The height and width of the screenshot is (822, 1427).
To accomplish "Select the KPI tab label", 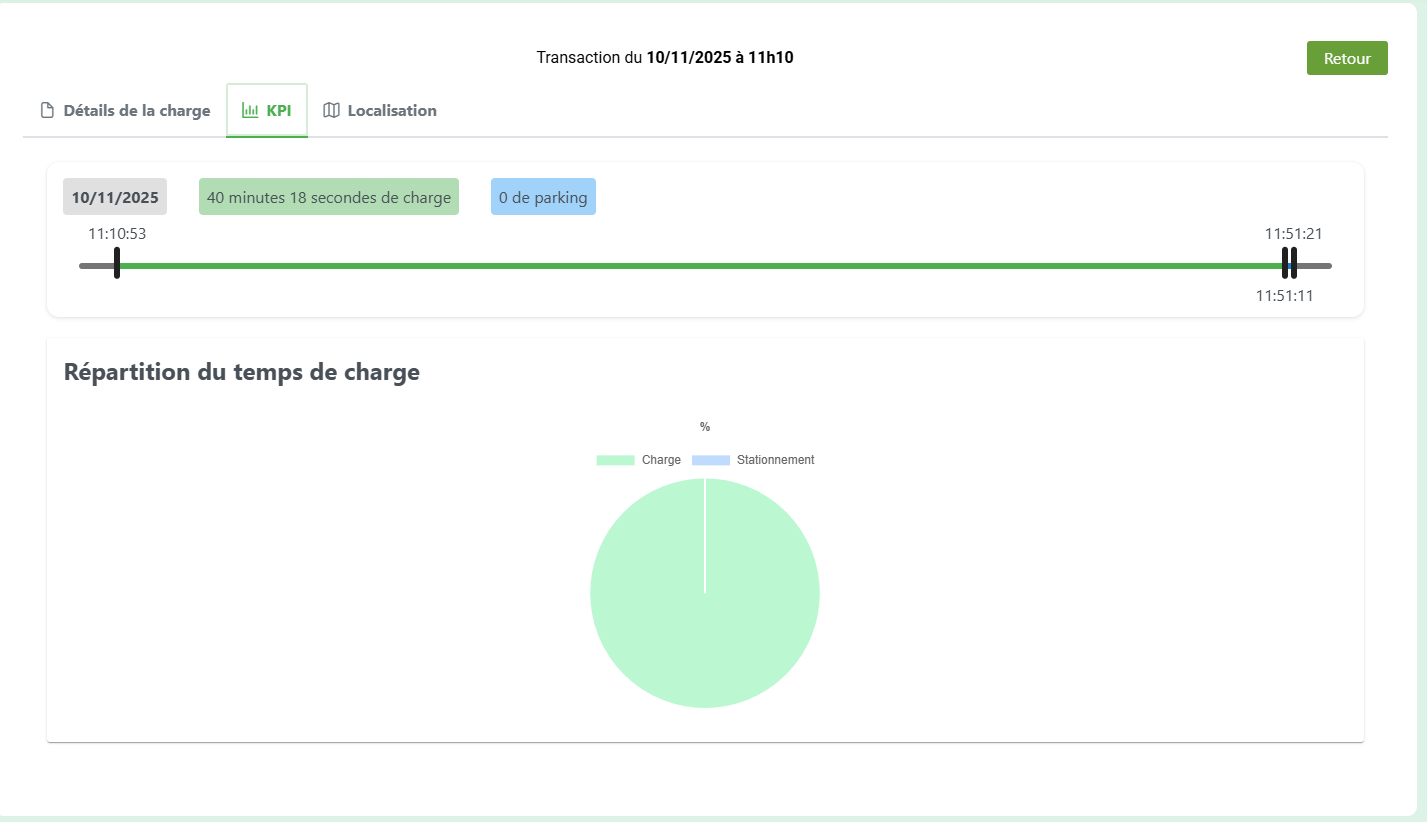I will pyautogui.click(x=278, y=111).
